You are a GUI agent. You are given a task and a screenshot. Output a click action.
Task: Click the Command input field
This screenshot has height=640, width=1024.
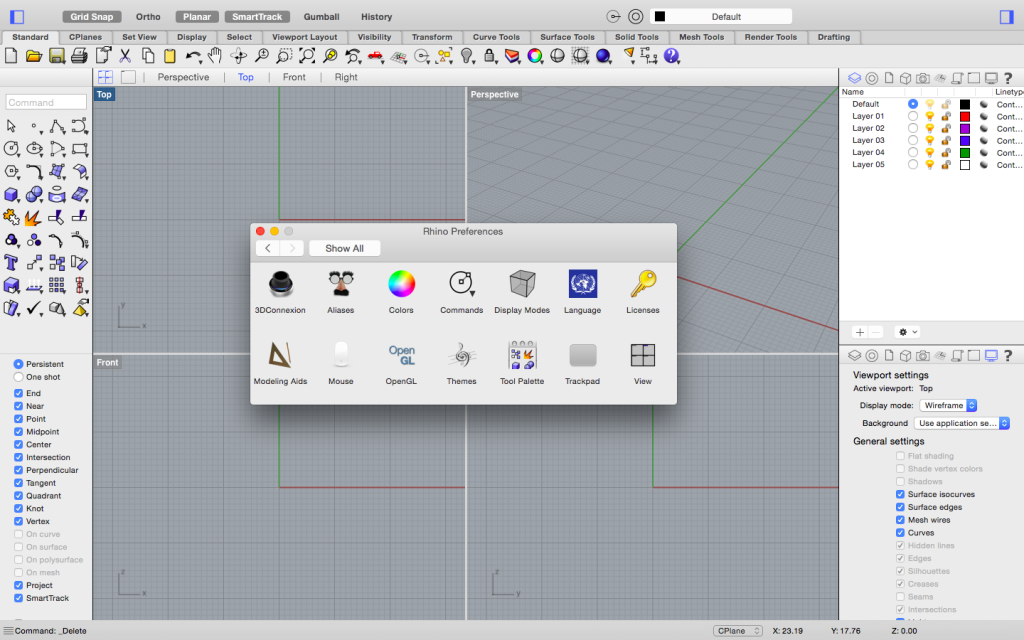[x=46, y=102]
